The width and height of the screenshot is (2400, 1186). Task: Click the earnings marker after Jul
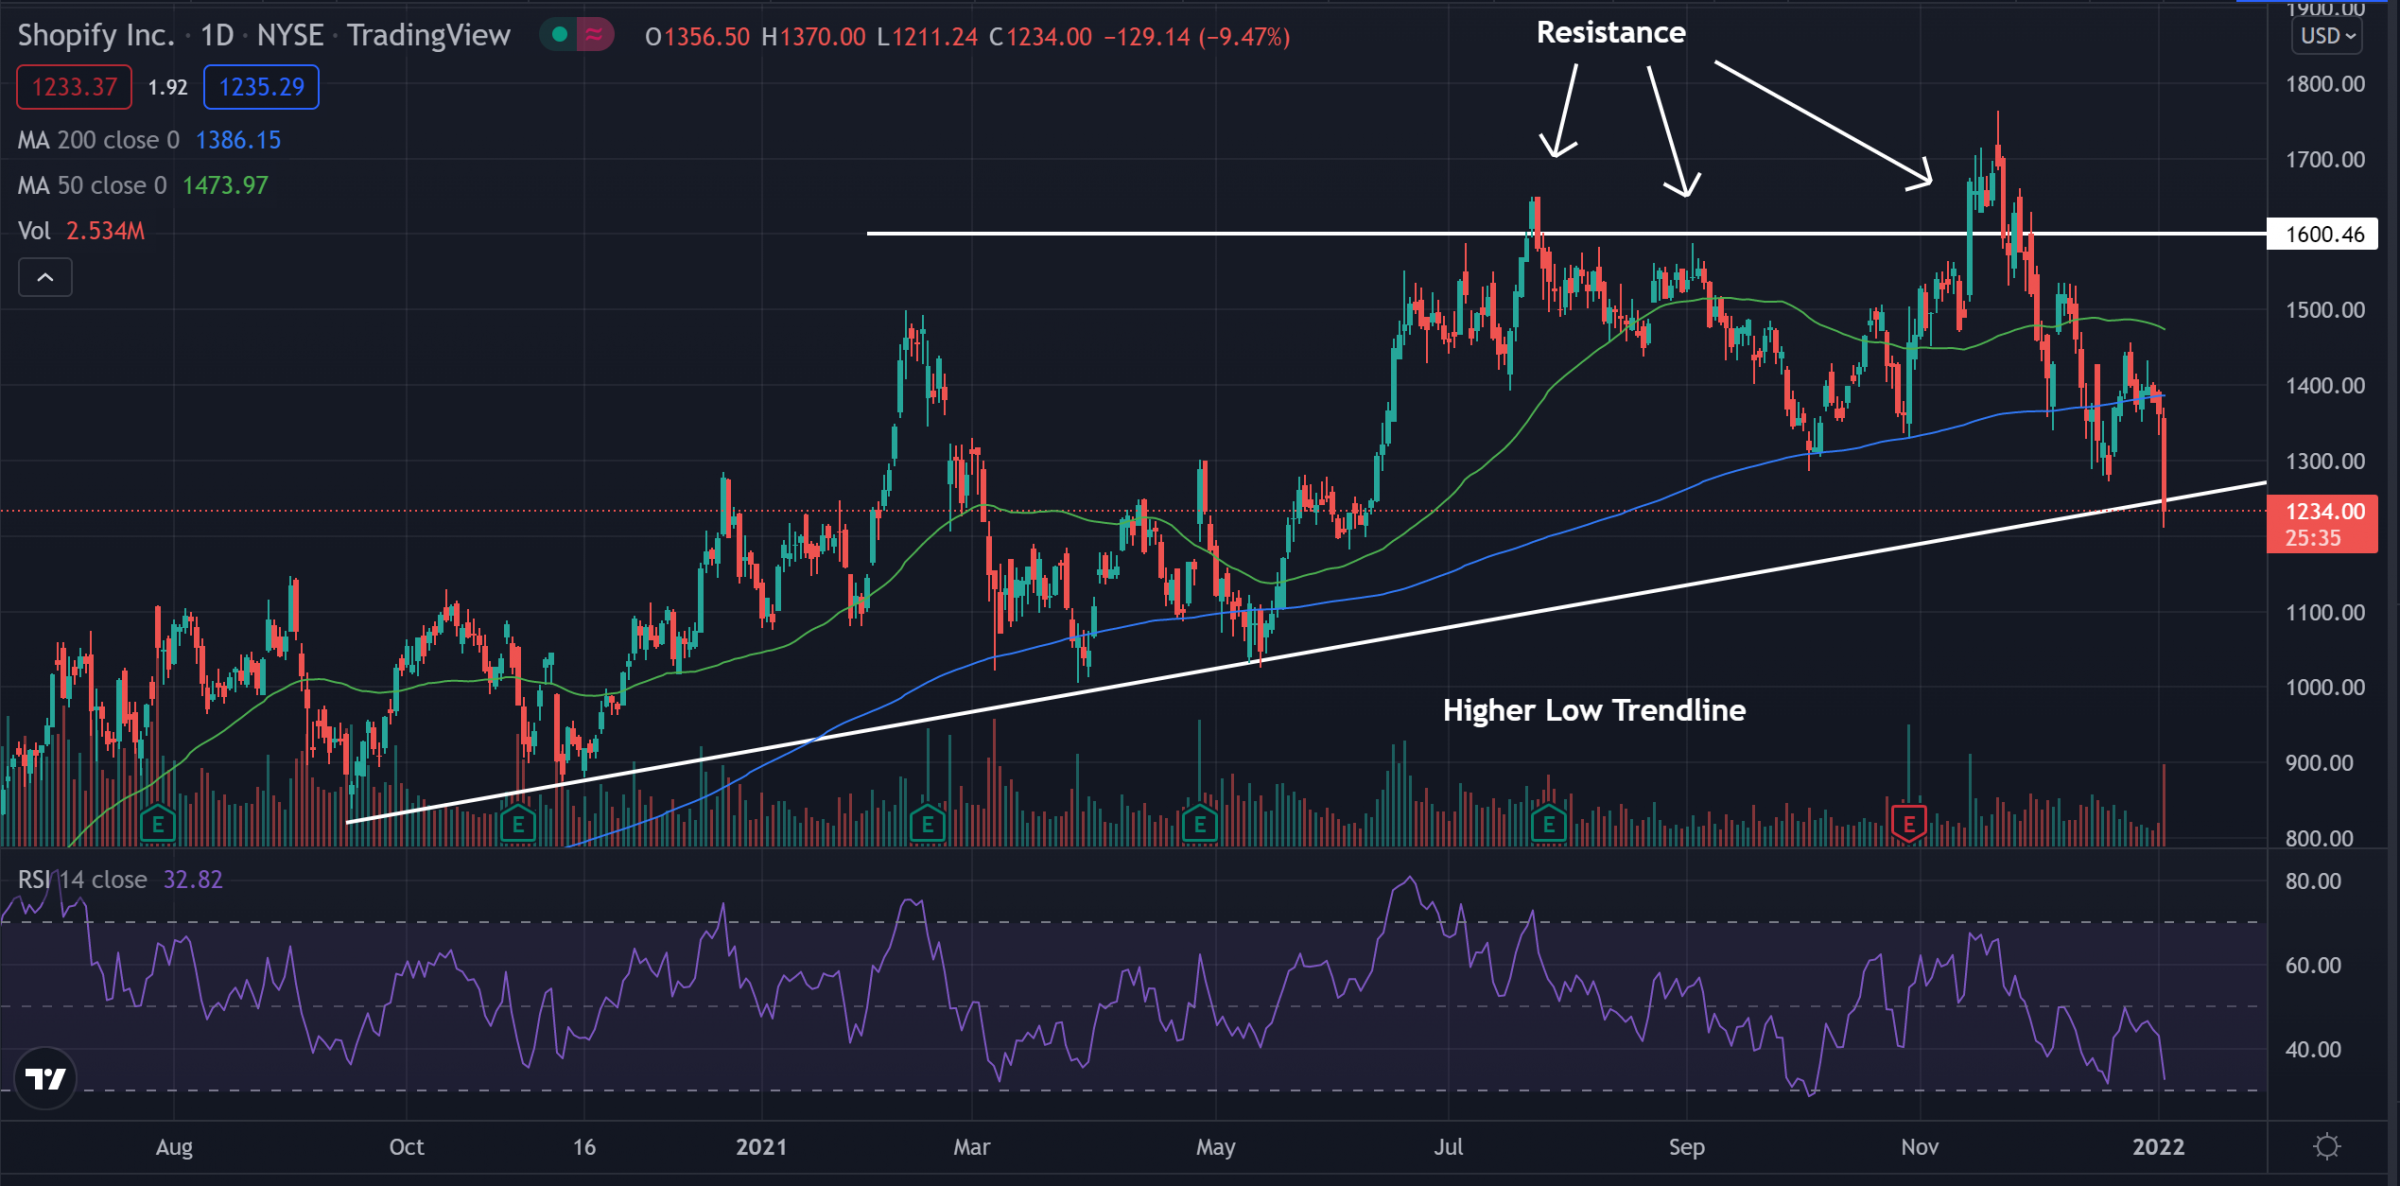(1548, 826)
